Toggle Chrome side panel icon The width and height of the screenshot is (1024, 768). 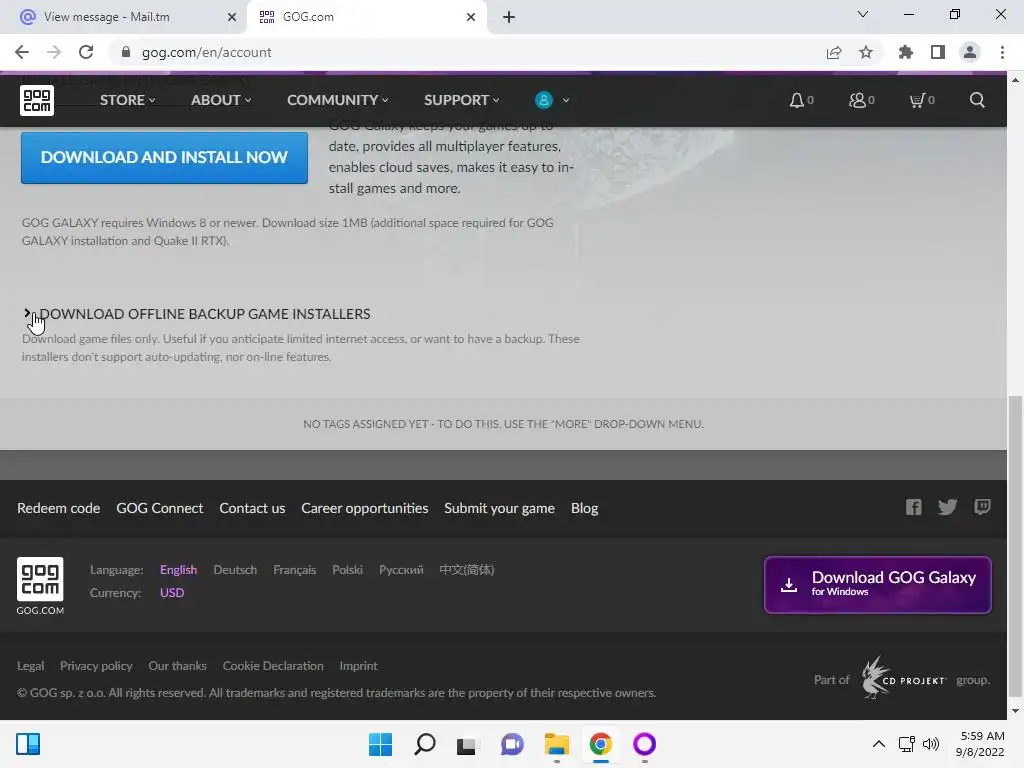coord(938,52)
